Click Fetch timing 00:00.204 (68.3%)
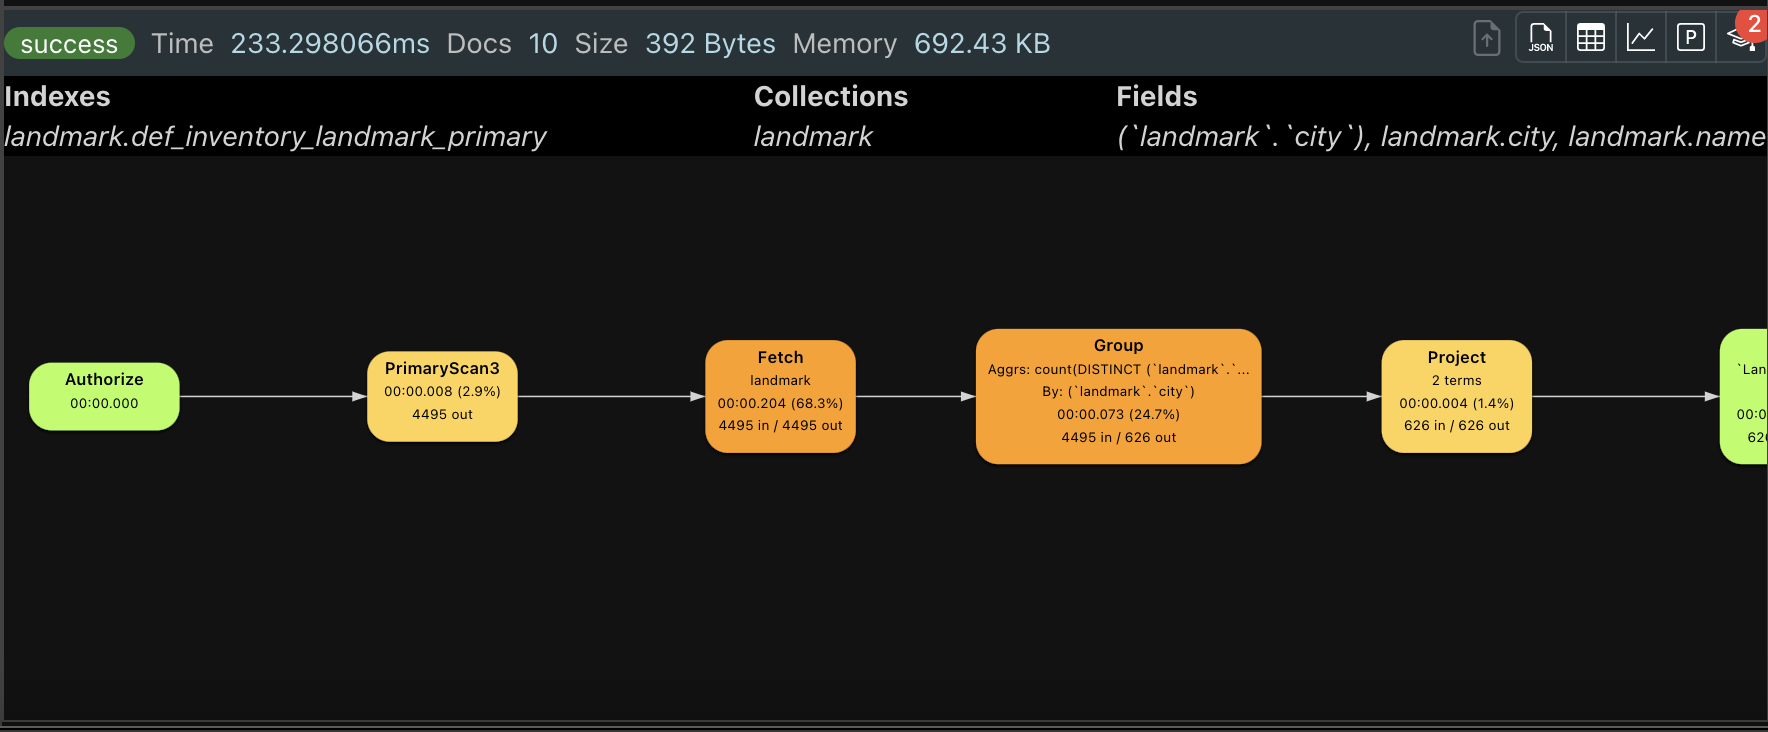Viewport: 1768px width, 732px height. 780,403
